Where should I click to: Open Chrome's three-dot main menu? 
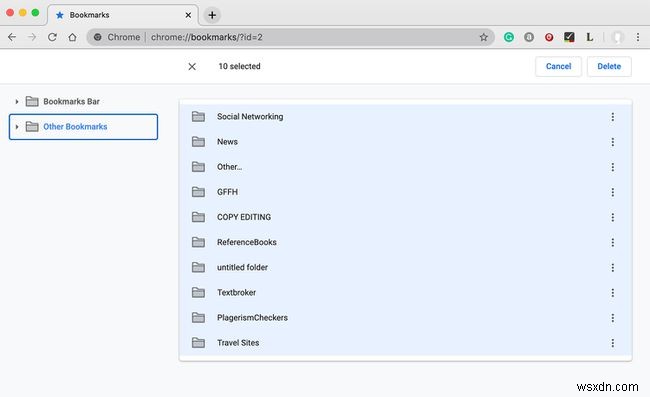[x=638, y=37]
